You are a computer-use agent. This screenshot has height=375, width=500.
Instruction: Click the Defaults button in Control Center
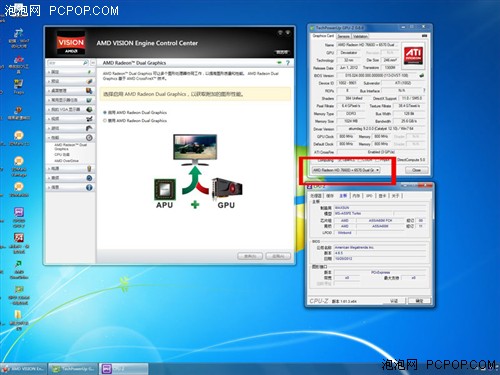250,256
